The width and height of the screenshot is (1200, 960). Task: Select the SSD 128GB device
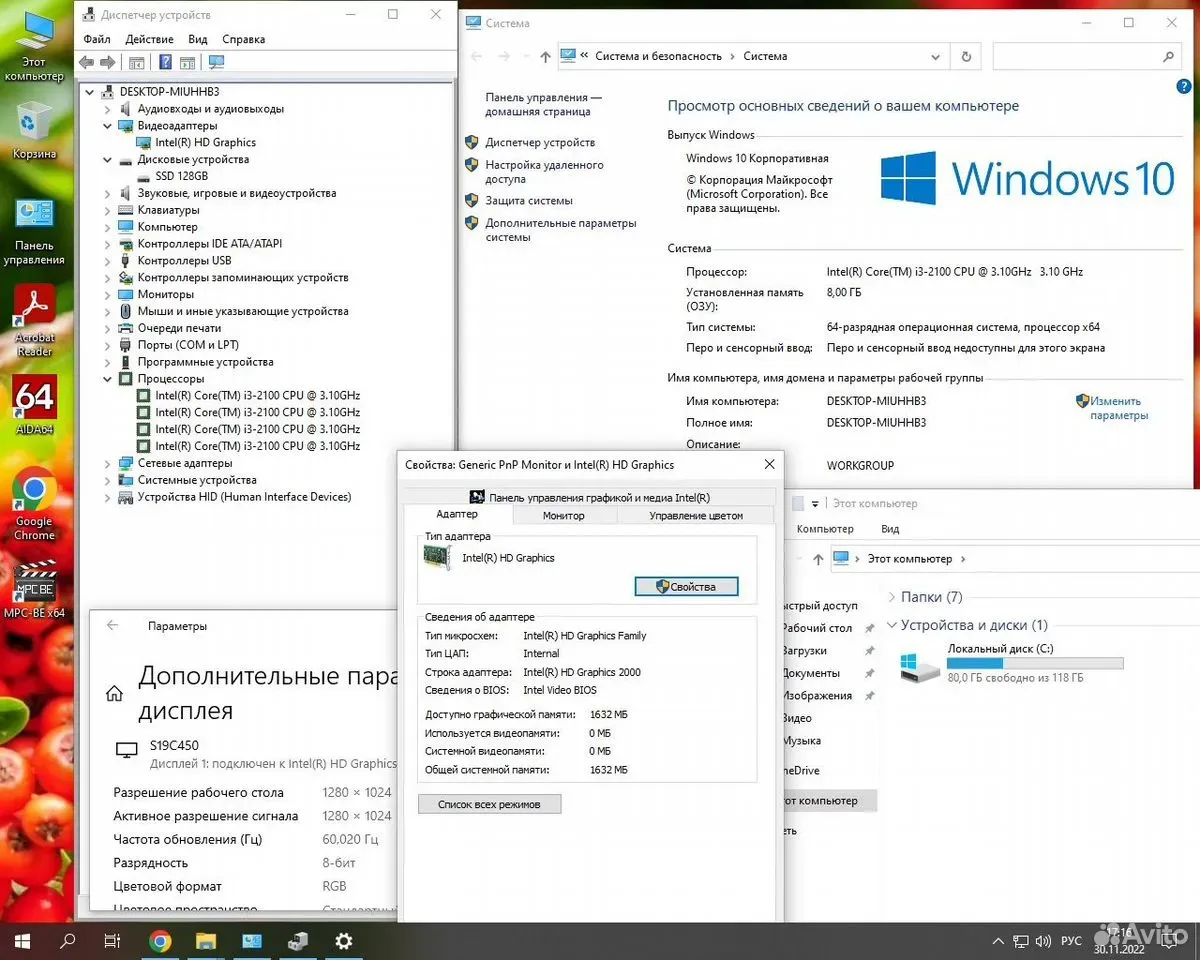(x=181, y=176)
